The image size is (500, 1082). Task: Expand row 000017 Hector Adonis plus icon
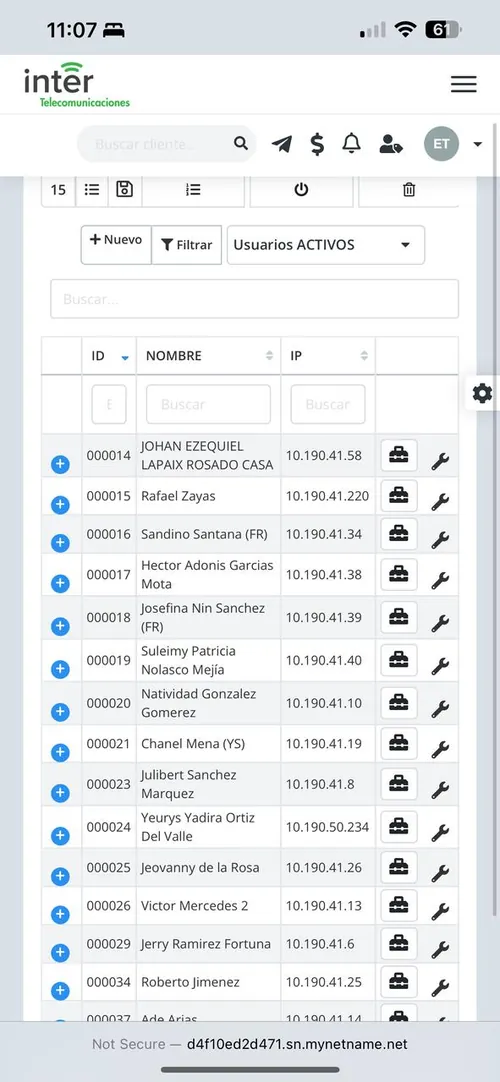pos(60,584)
